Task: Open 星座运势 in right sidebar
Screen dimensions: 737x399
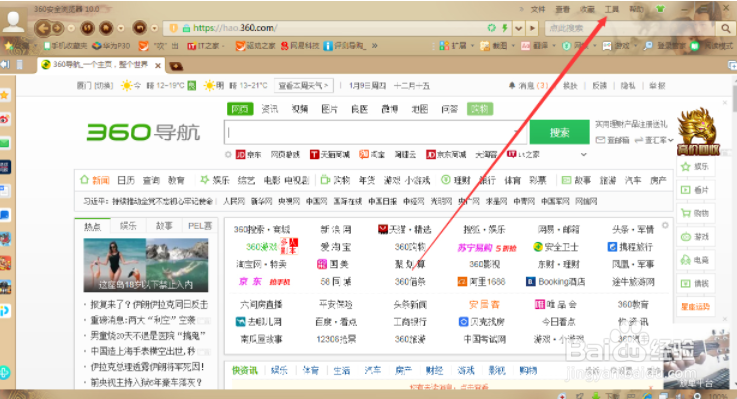Action: (696, 307)
